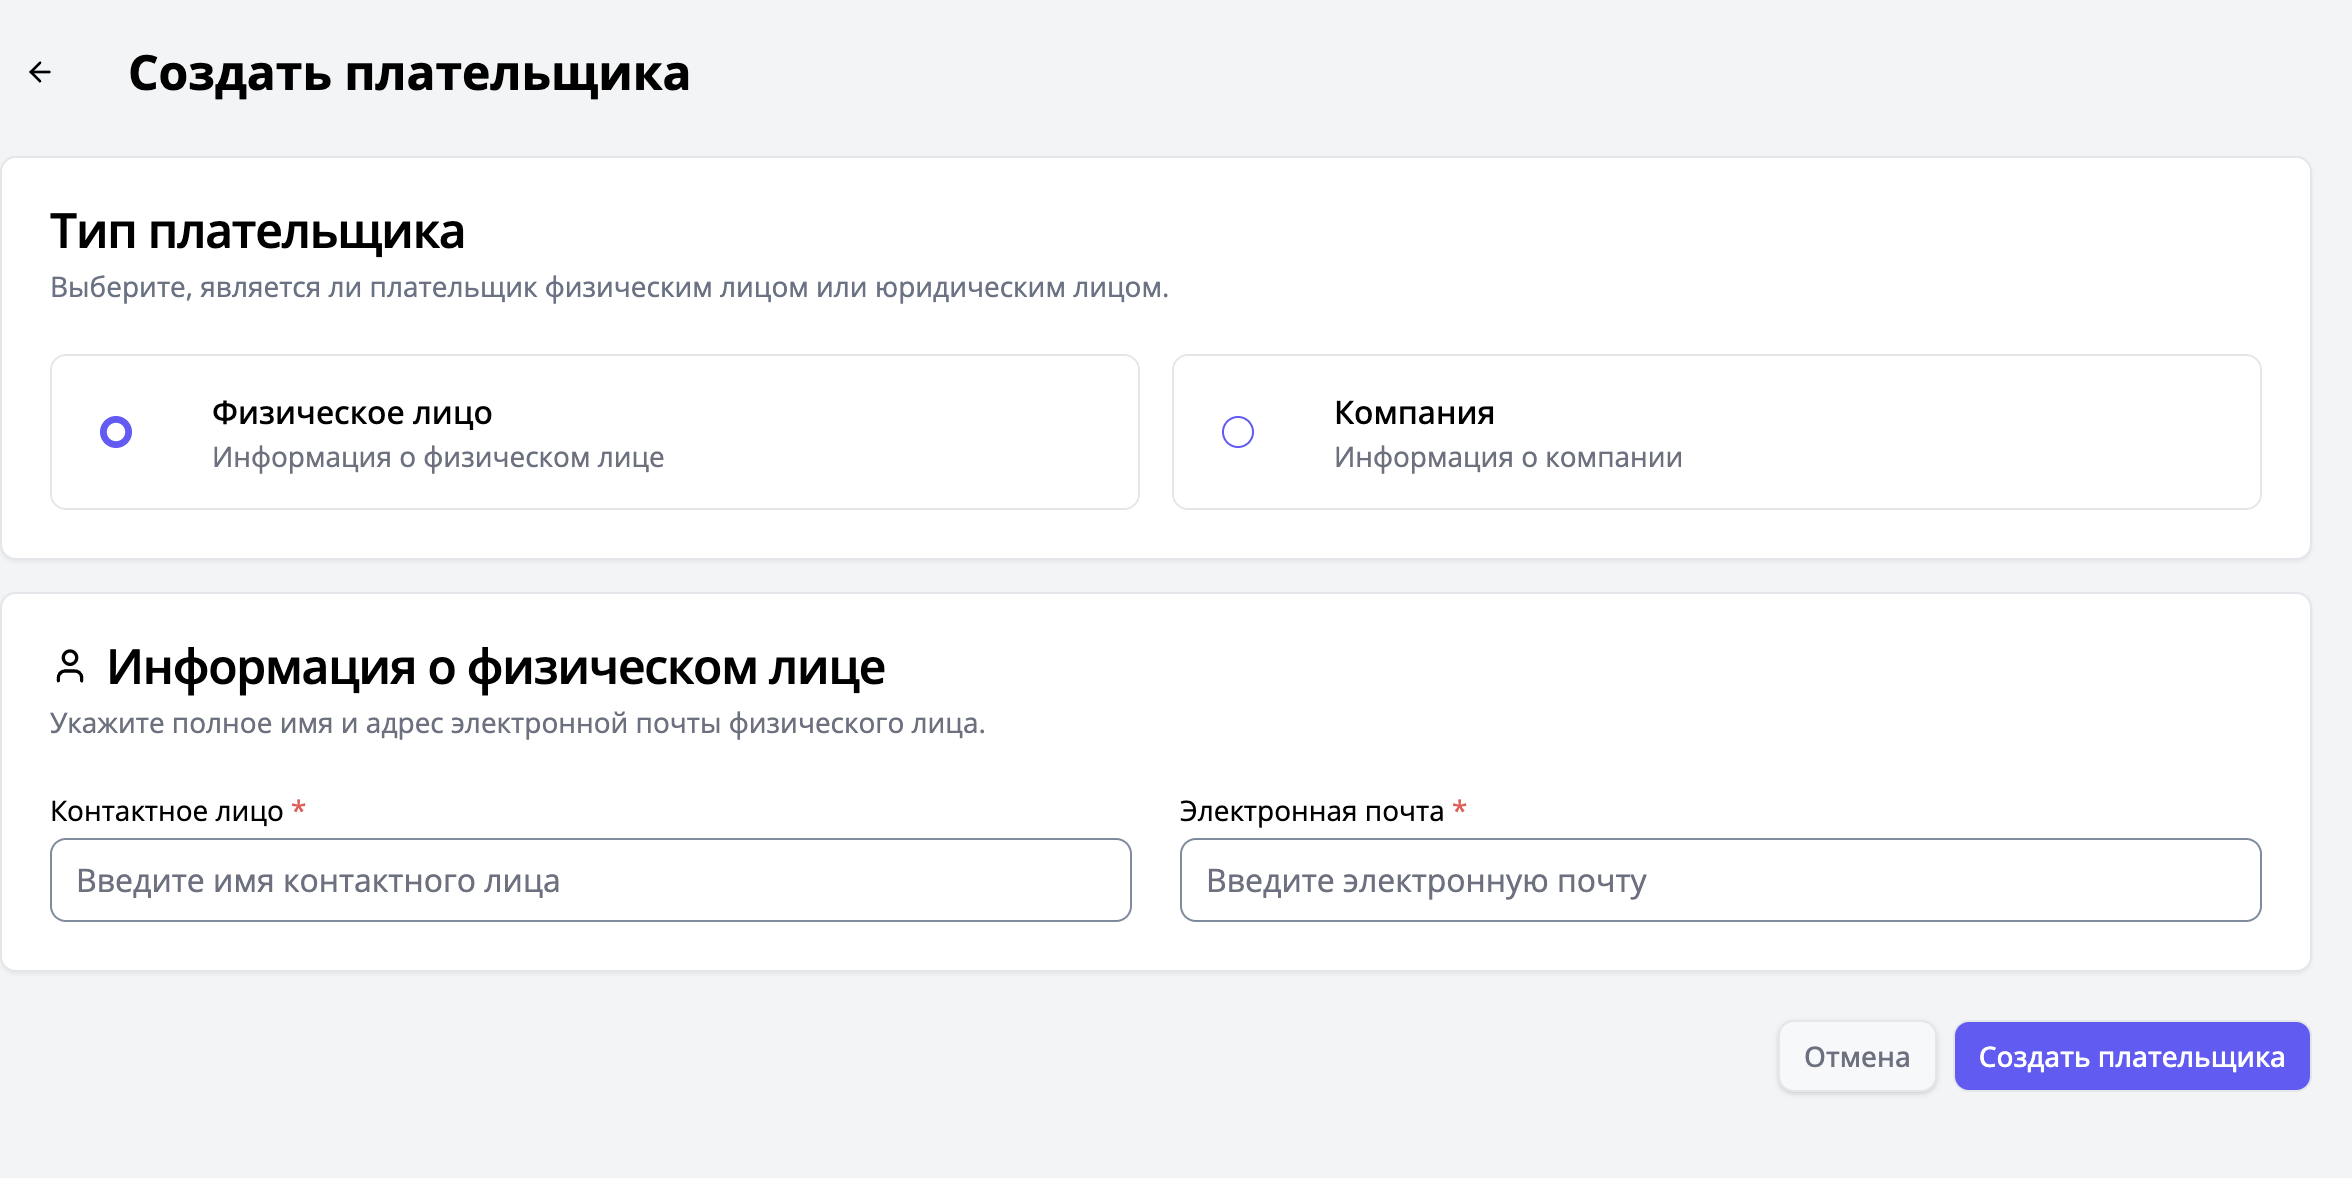Select the Физическое лицо radio button
The image size is (2352, 1178).
click(116, 432)
